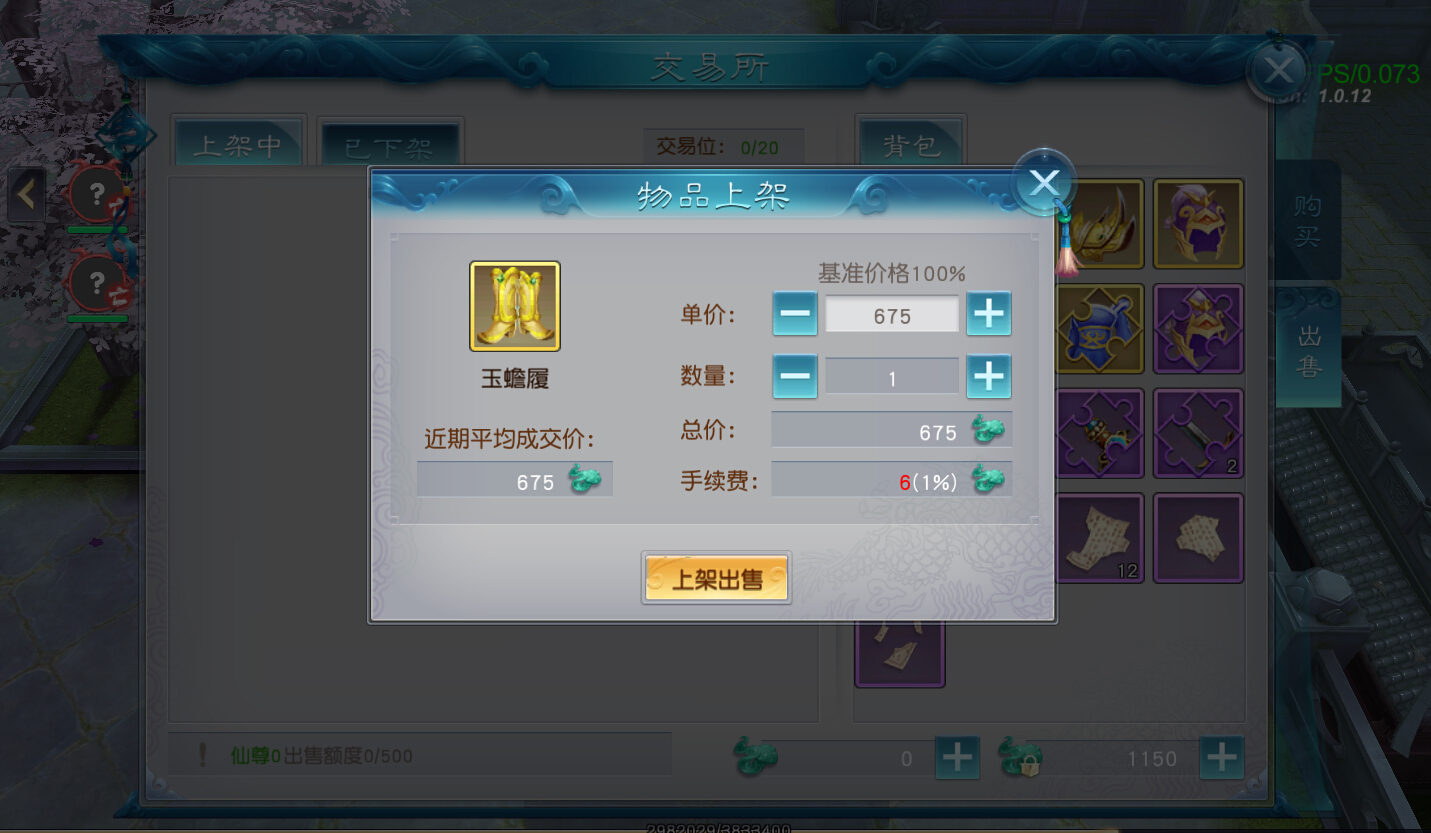The image size is (1431, 833).
Task: Select the 出售 sell side tab
Action: [x=1308, y=350]
